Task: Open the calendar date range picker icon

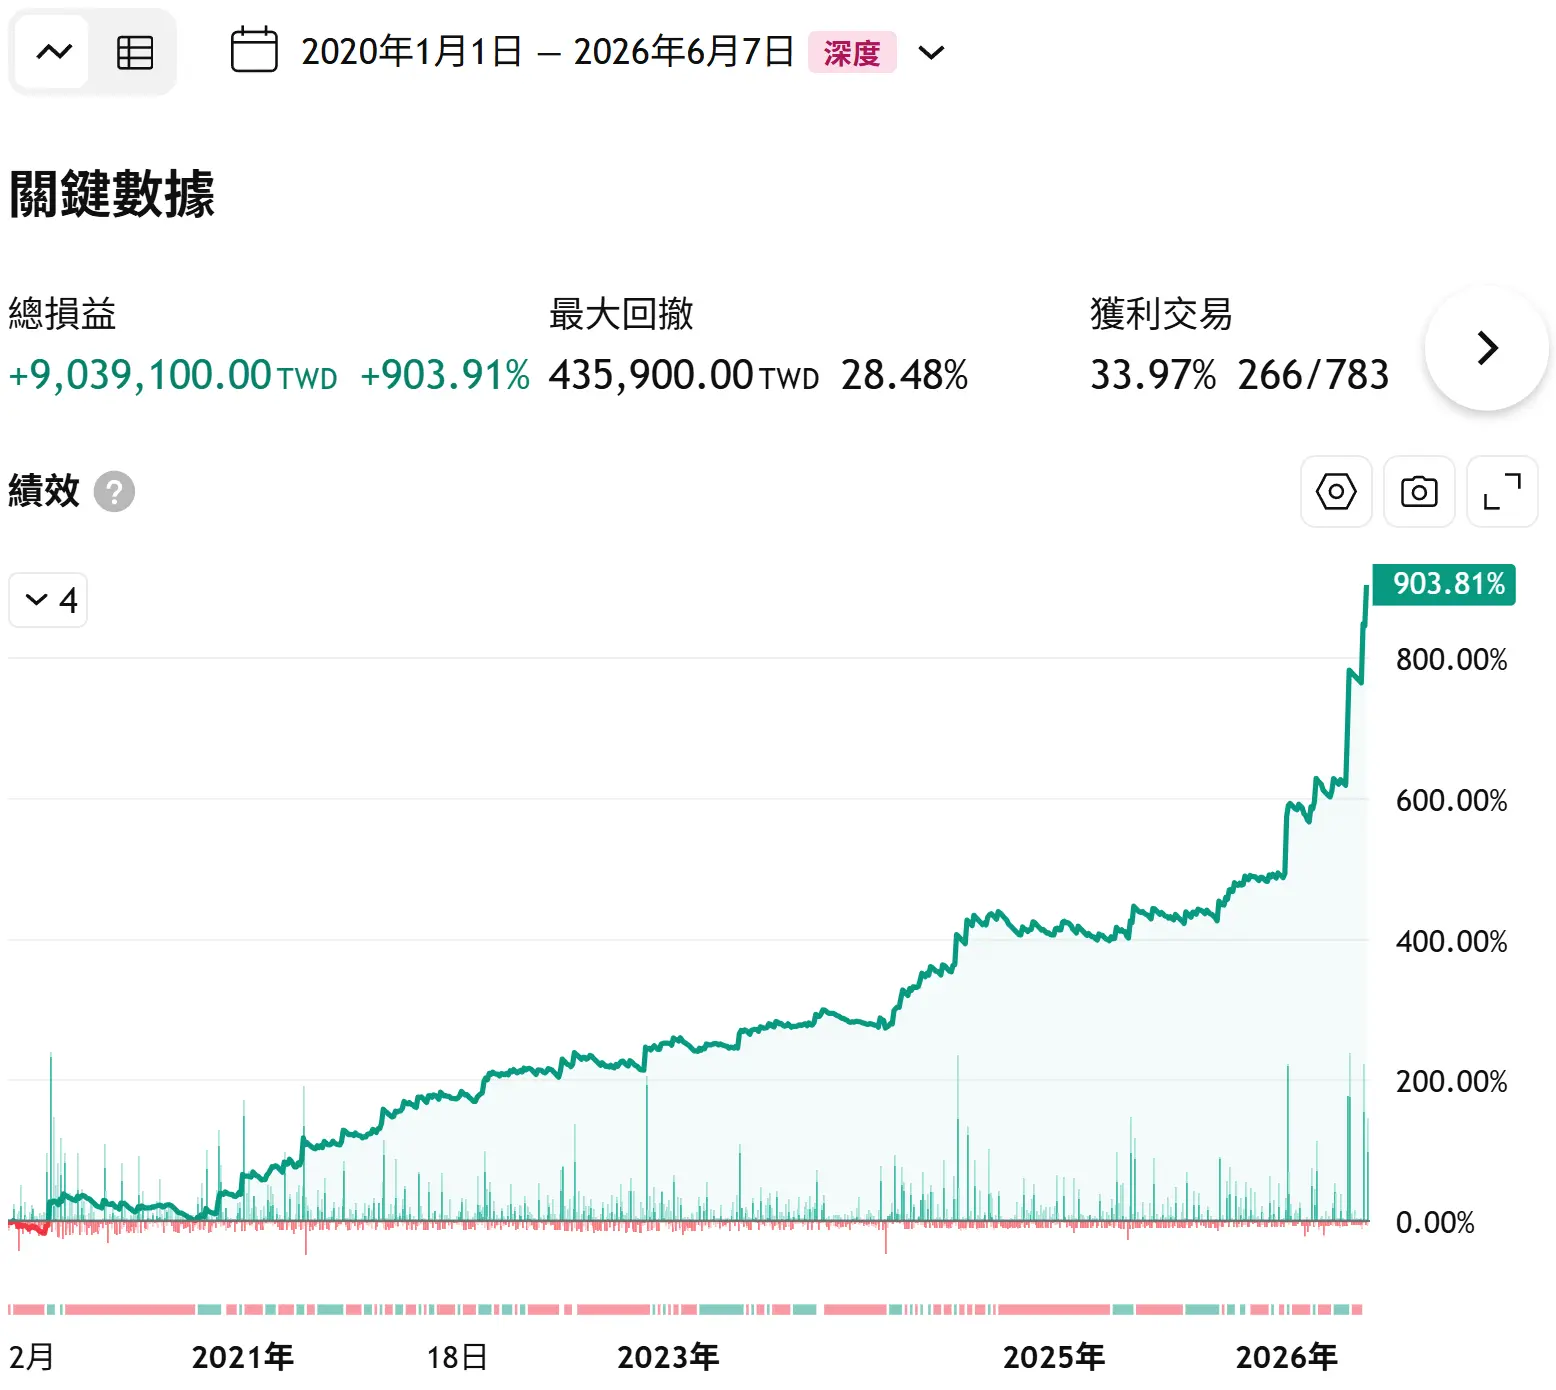Action: tap(254, 51)
